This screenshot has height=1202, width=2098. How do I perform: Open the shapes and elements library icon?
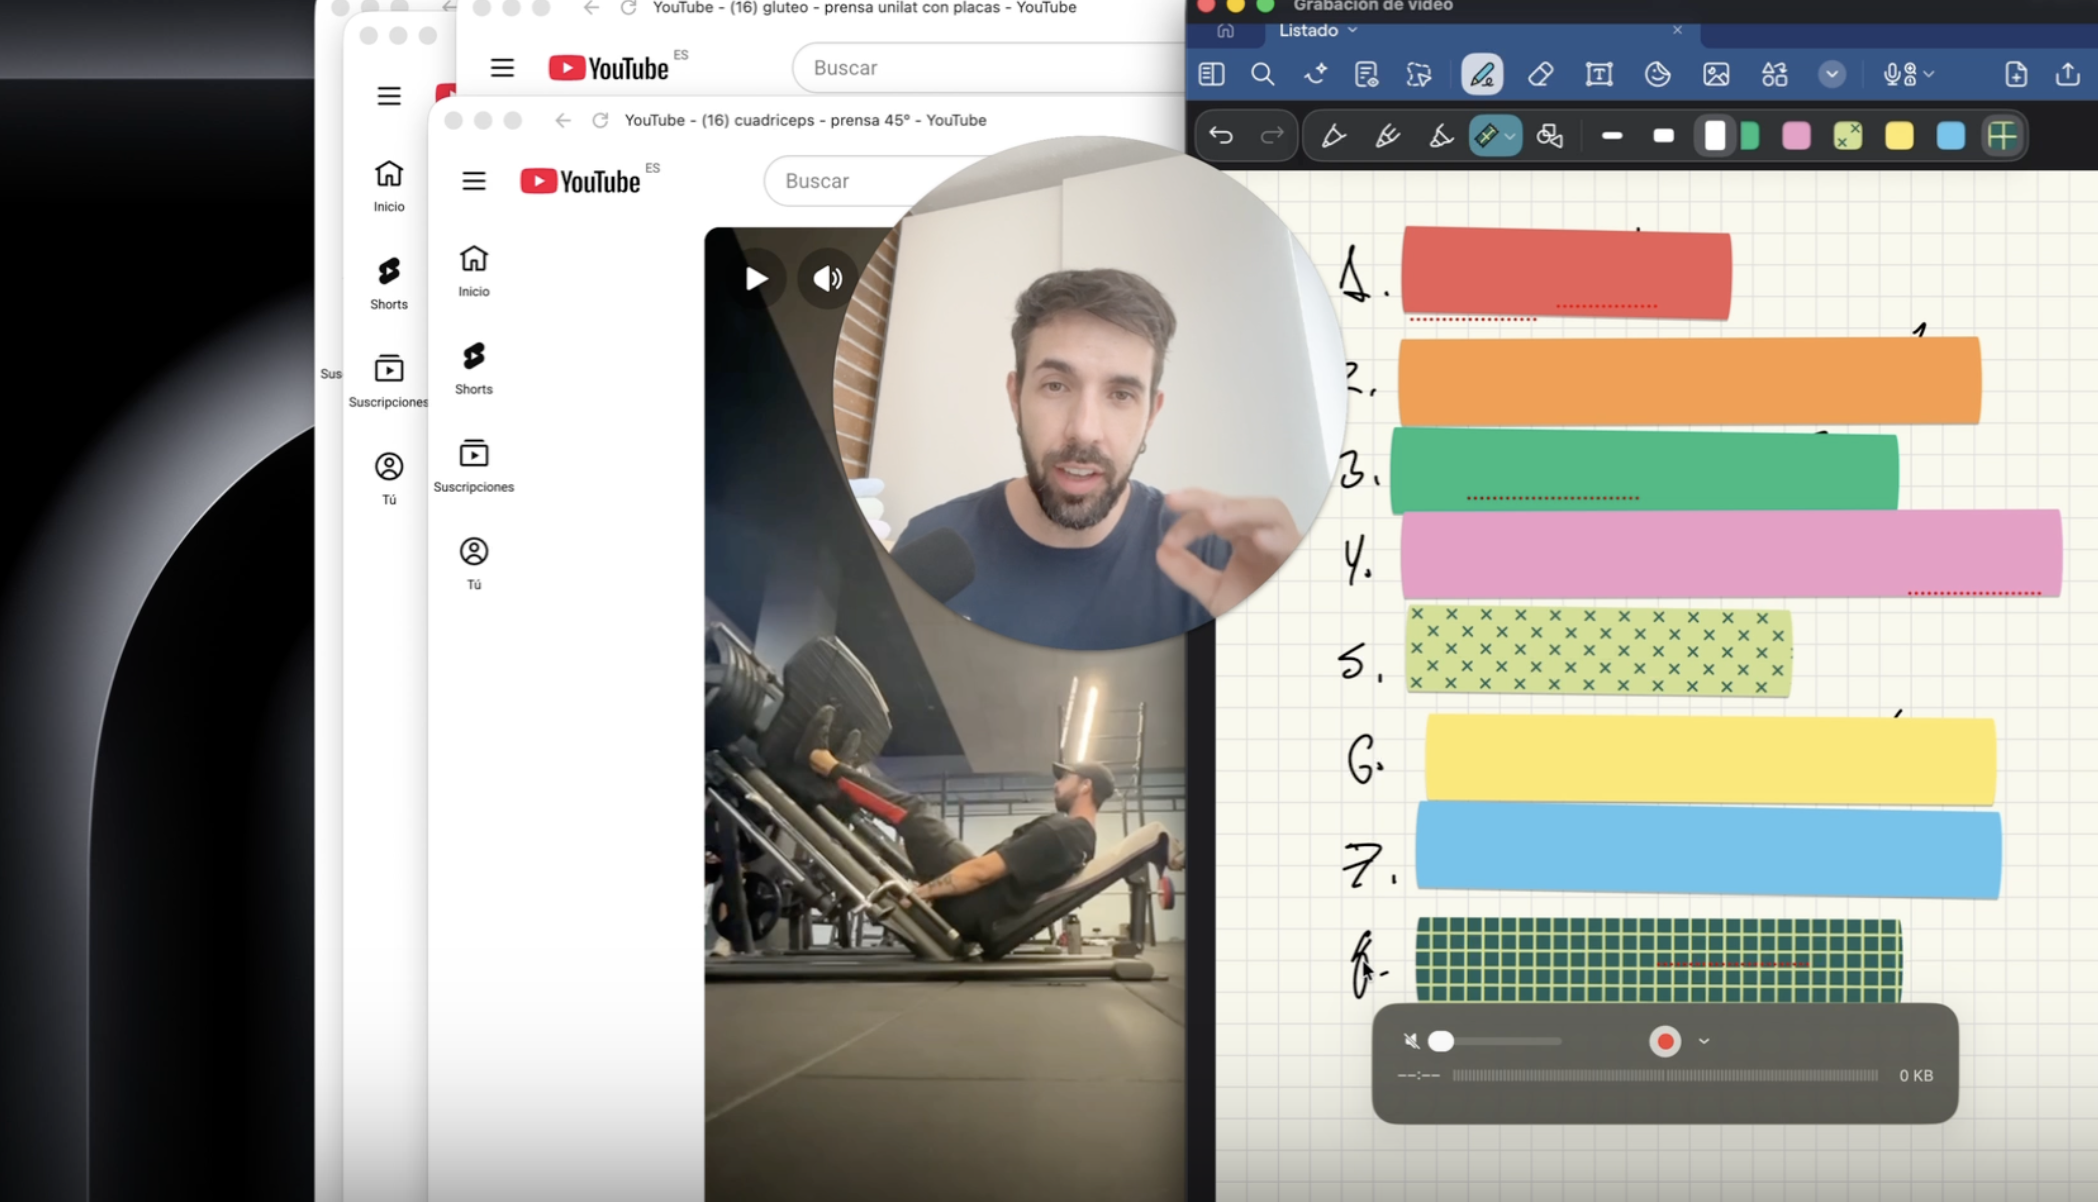pos(1775,74)
